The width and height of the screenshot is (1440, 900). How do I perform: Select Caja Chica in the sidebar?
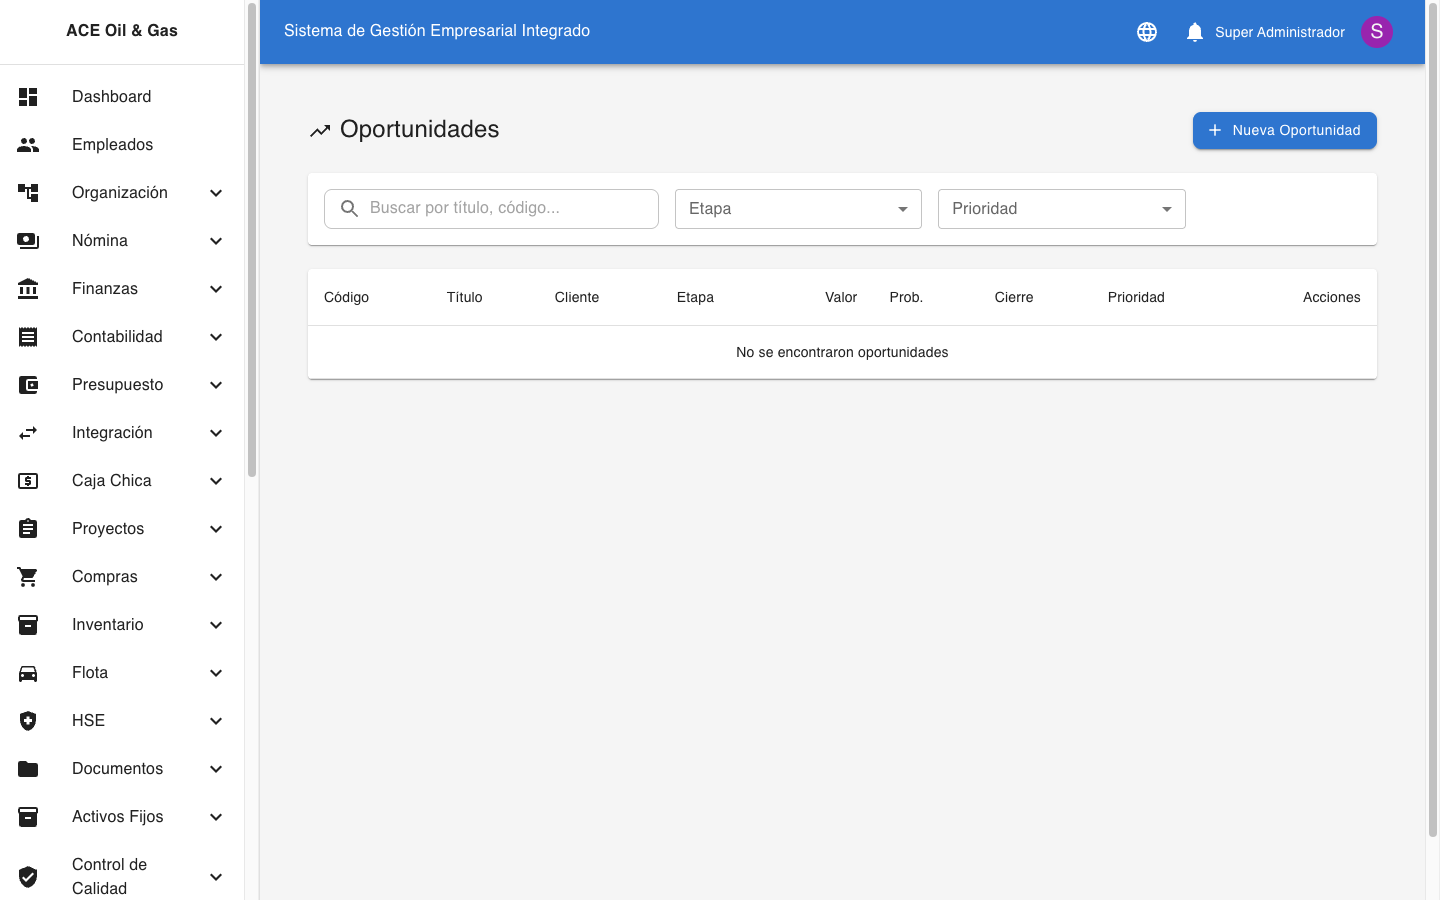(x=112, y=481)
